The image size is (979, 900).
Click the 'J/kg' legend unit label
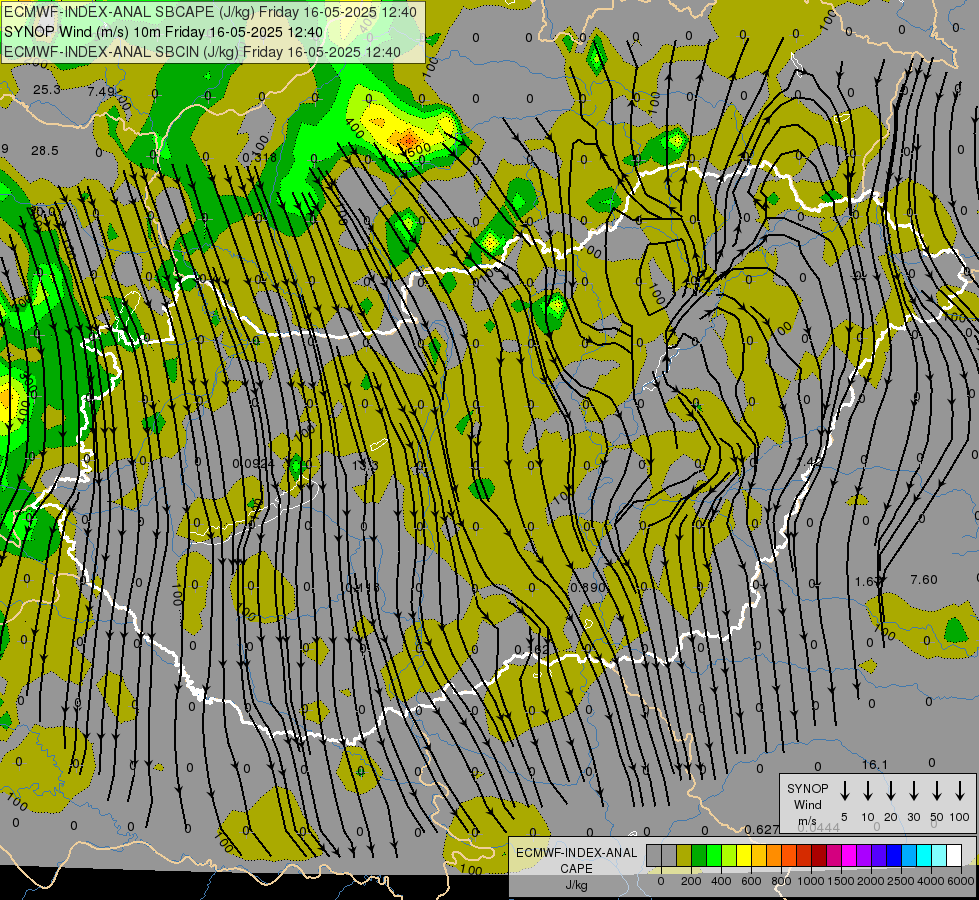576,885
